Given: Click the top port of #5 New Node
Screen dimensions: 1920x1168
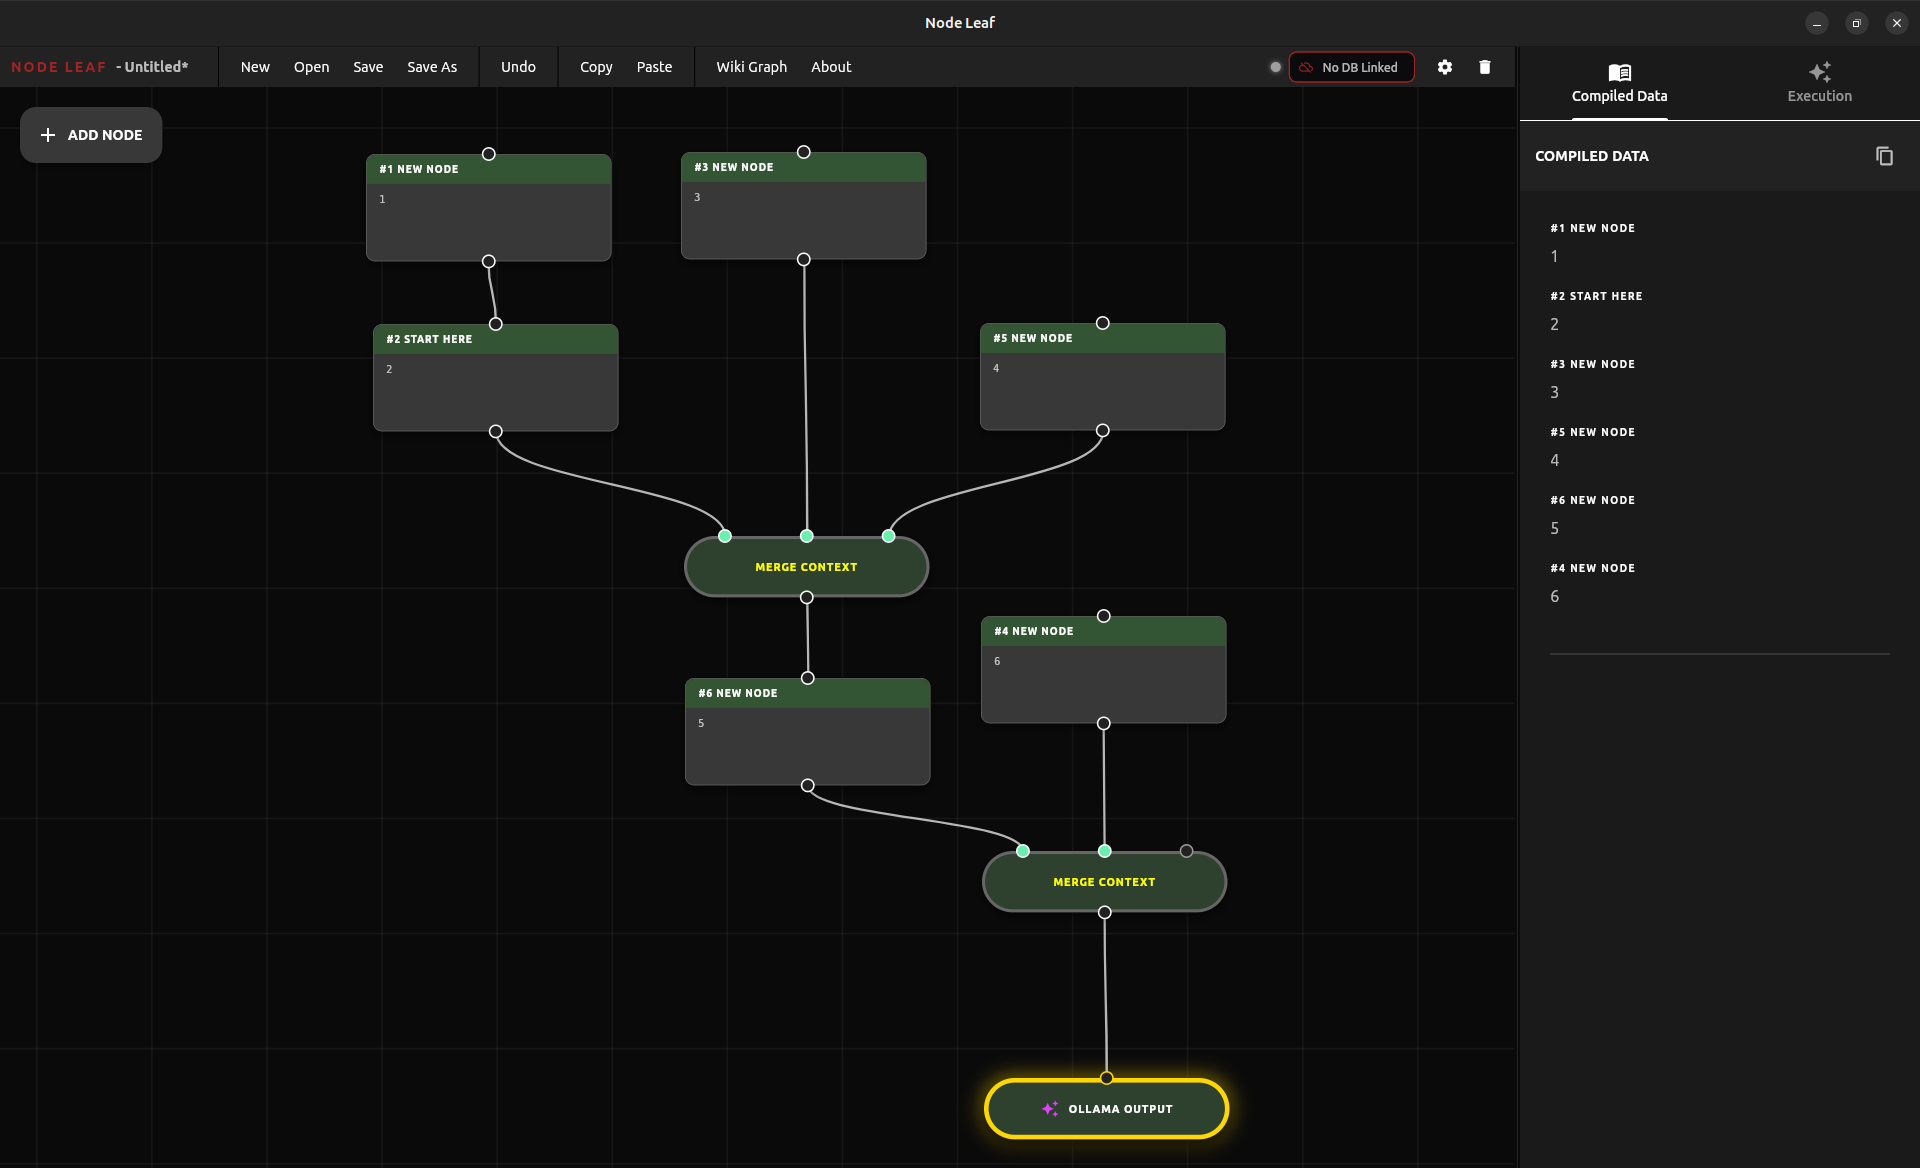Looking at the screenshot, I should point(1102,323).
